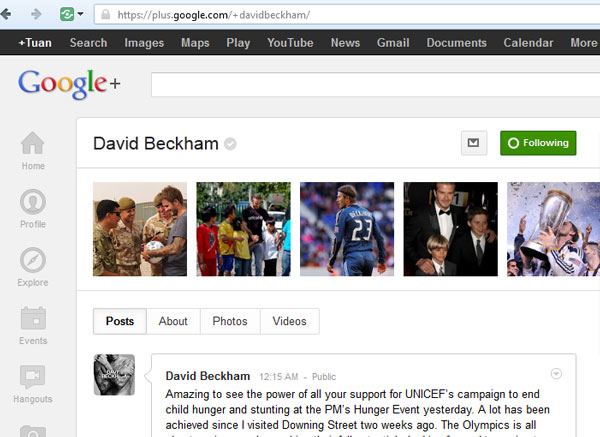Screen dimensions: 600x437
Task: Open YouTube in the Google bar
Action: pyautogui.click(x=290, y=42)
